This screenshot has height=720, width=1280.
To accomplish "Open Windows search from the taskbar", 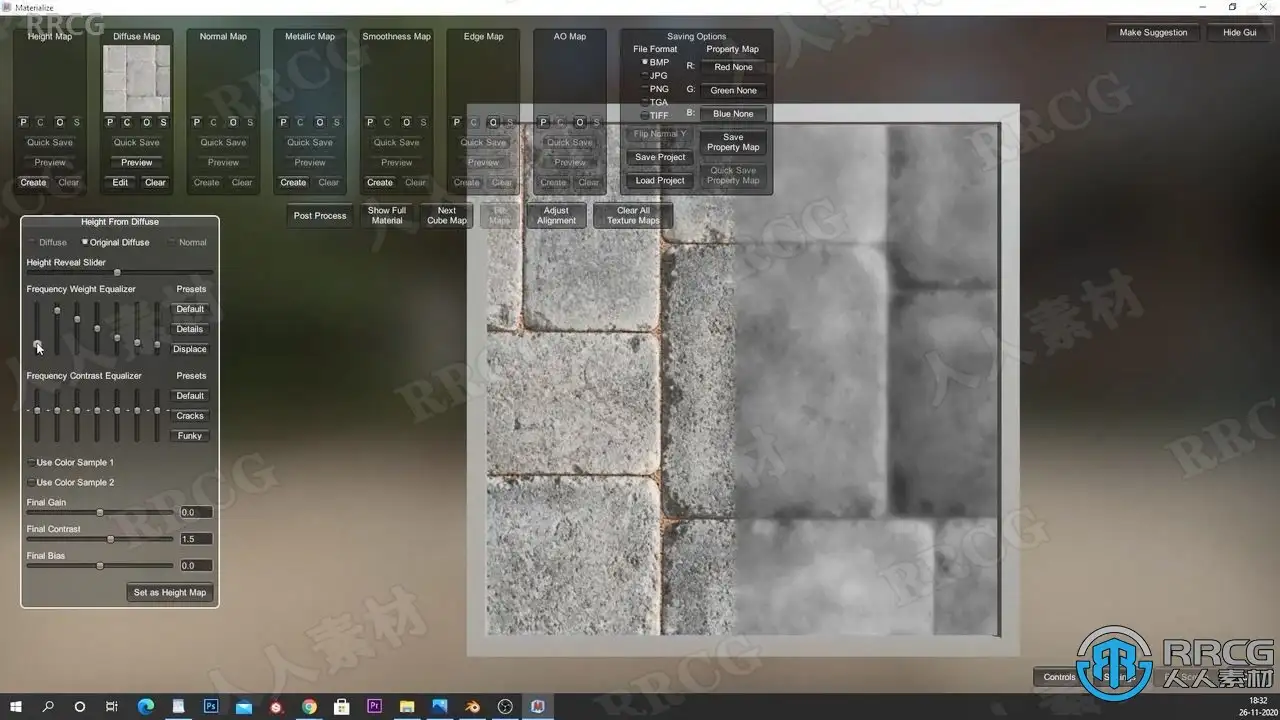I will coord(48,706).
